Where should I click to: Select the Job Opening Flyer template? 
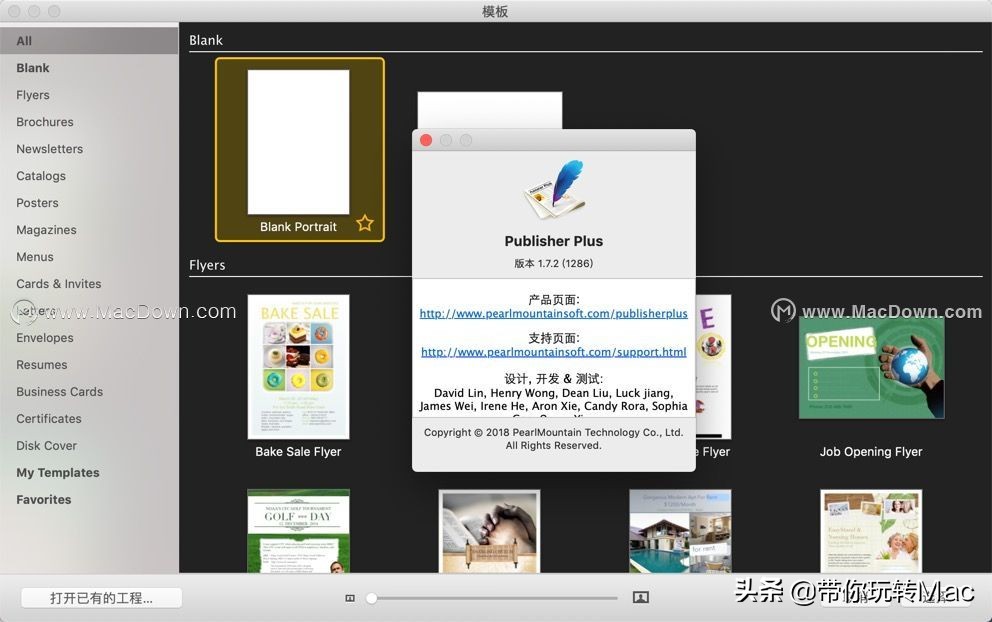[870, 367]
